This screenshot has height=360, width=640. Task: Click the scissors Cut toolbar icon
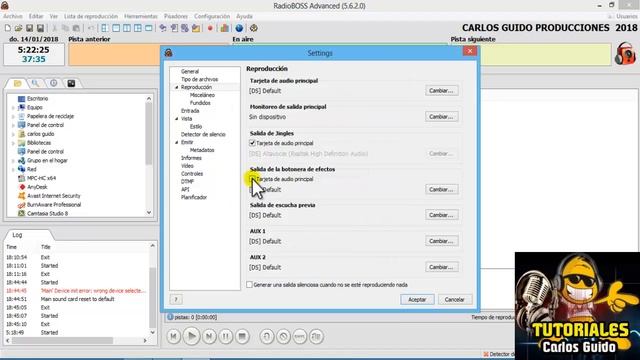click(x=54, y=28)
